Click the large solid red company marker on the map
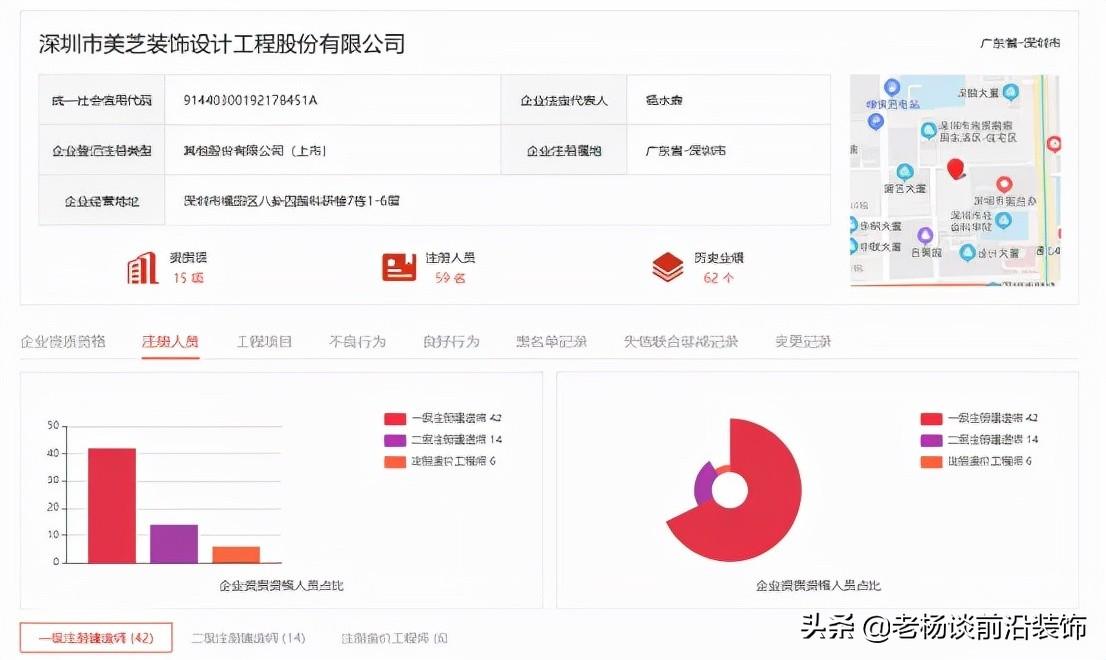 955,169
